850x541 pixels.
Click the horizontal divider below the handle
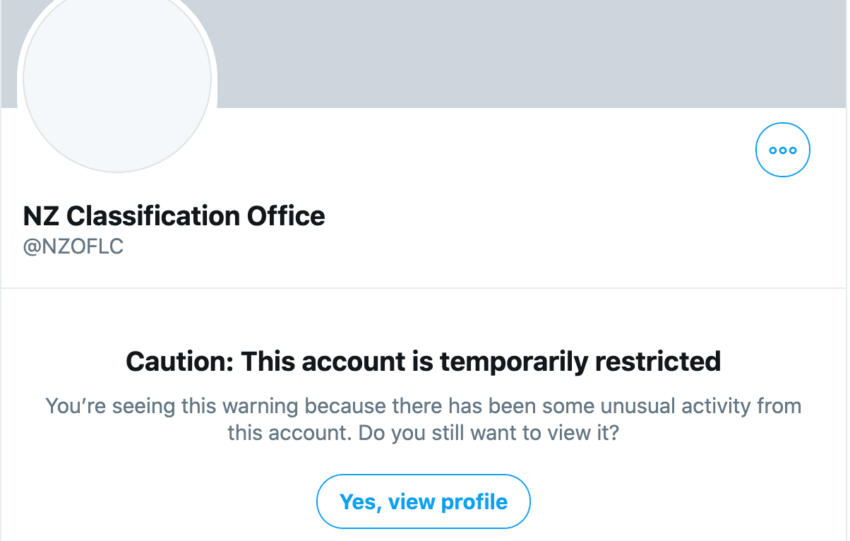click(424, 288)
